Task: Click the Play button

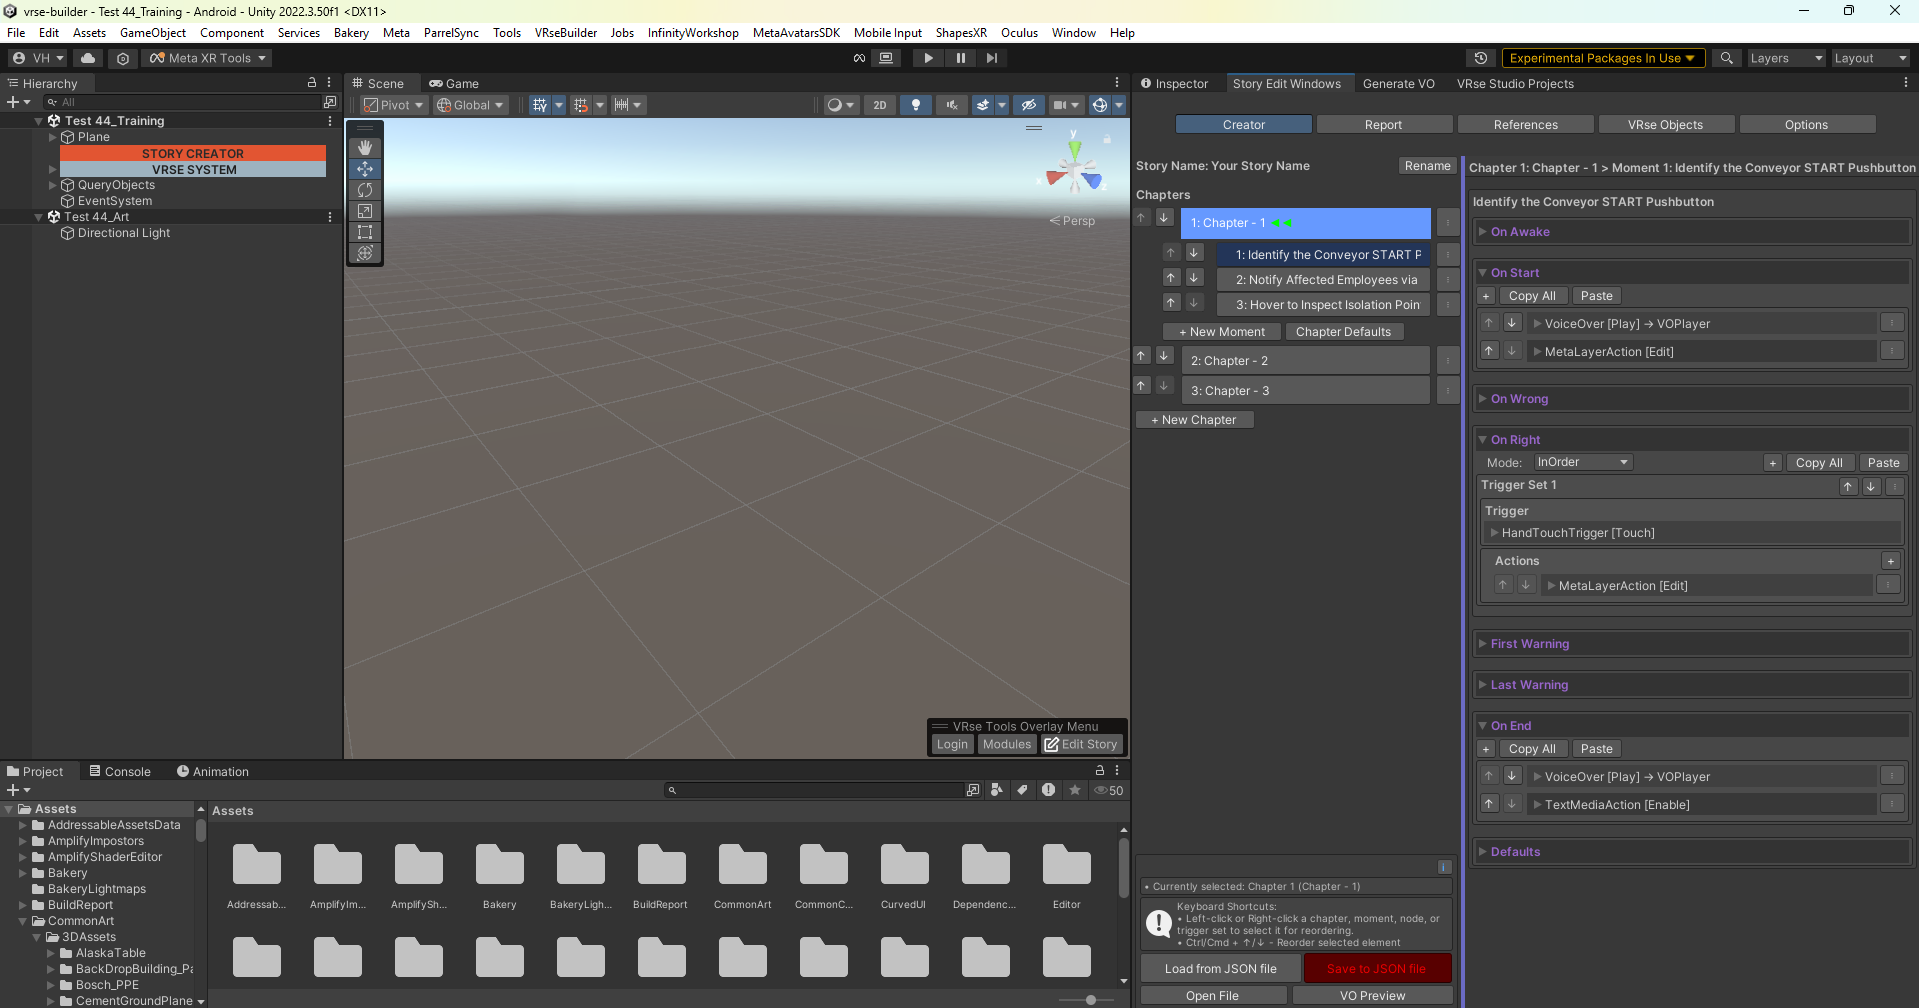Action: [928, 58]
